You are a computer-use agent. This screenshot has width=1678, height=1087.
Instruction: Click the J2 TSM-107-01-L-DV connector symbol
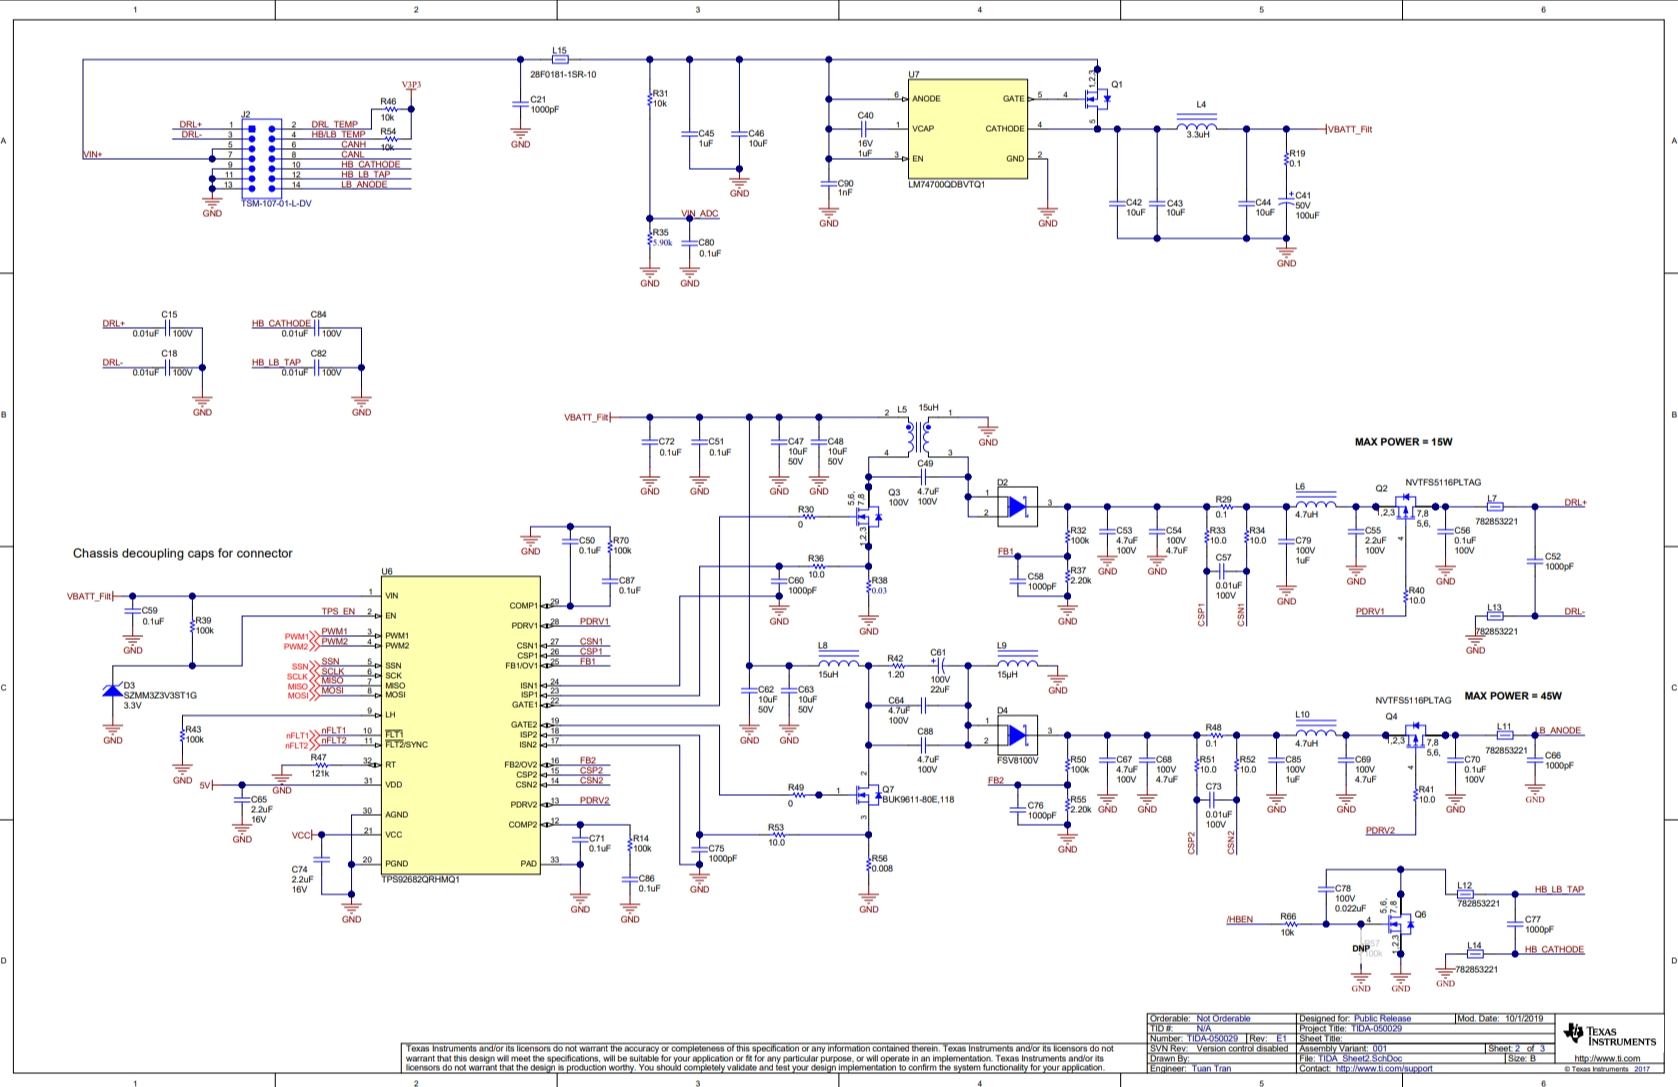[261, 156]
